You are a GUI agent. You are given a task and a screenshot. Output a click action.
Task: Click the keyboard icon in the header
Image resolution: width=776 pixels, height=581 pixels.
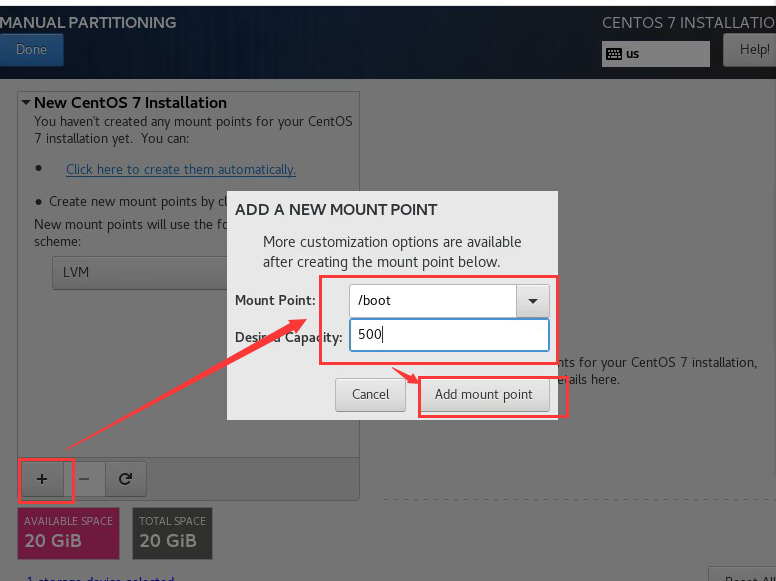[x=614, y=54]
